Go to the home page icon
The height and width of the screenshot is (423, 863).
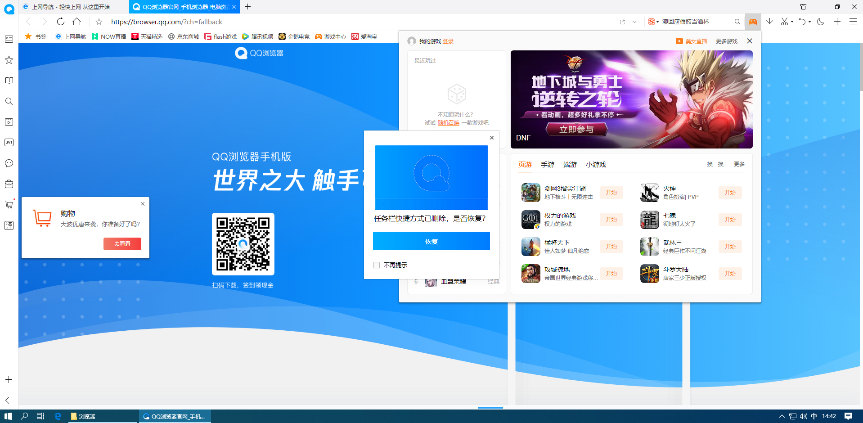[x=77, y=21]
